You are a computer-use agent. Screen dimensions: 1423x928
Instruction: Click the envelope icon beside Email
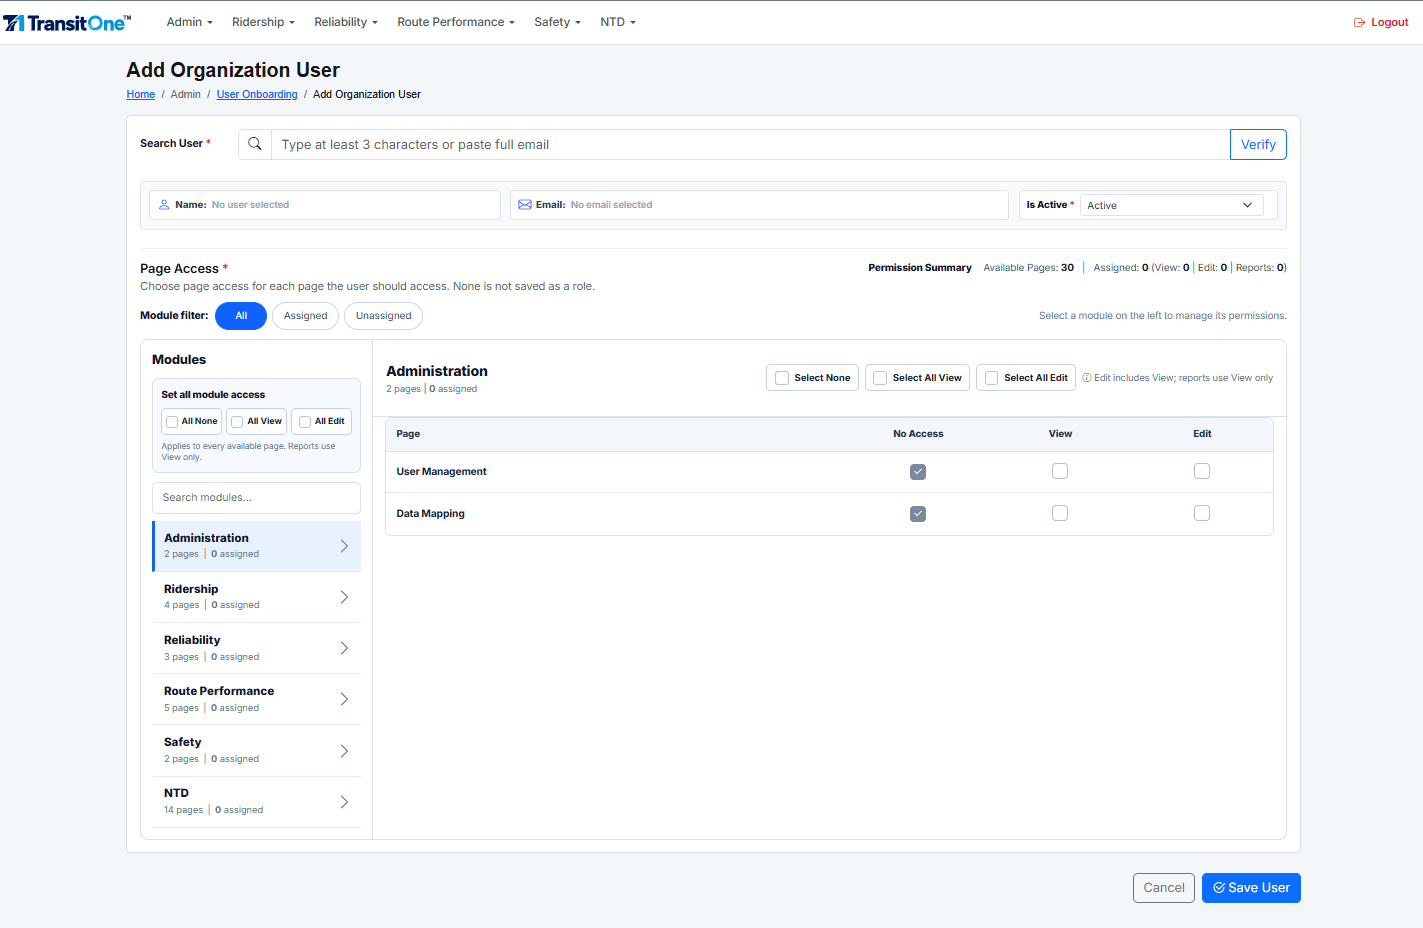pyautogui.click(x=525, y=205)
